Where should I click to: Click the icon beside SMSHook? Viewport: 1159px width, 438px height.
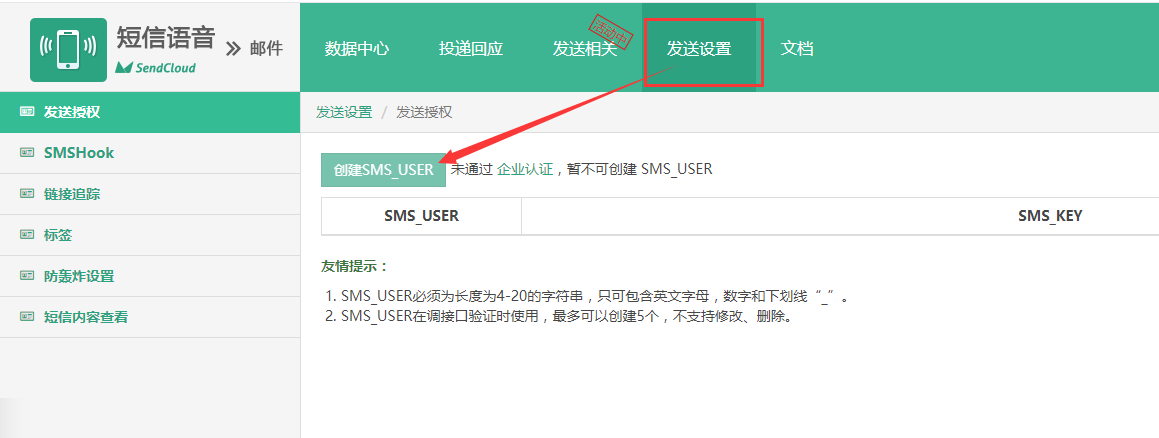pyautogui.click(x=27, y=153)
